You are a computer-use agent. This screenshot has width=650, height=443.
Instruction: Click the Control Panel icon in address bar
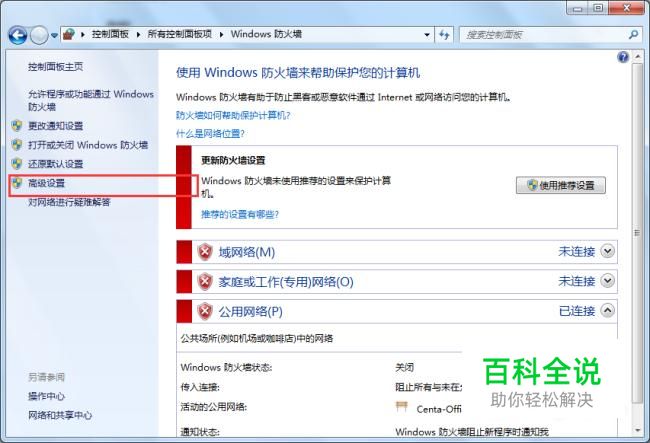pos(69,34)
